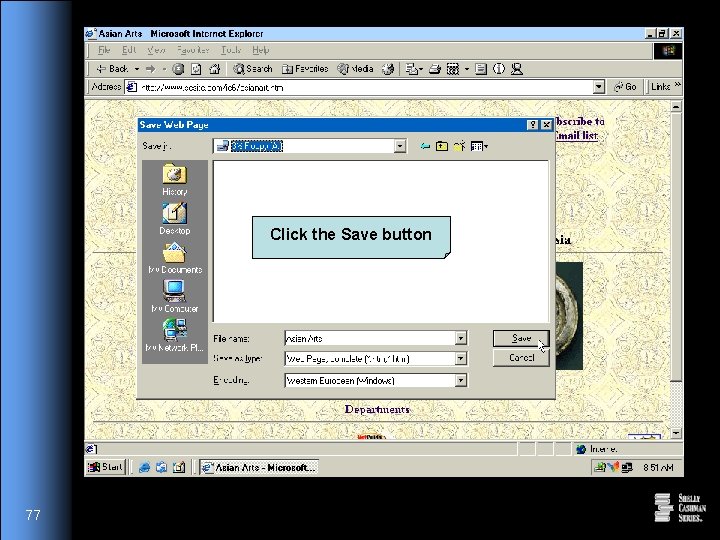The height and width of the screenshot is (540, 720).
Task: Click the Stop toolbar icon
Action: [178, 69]
